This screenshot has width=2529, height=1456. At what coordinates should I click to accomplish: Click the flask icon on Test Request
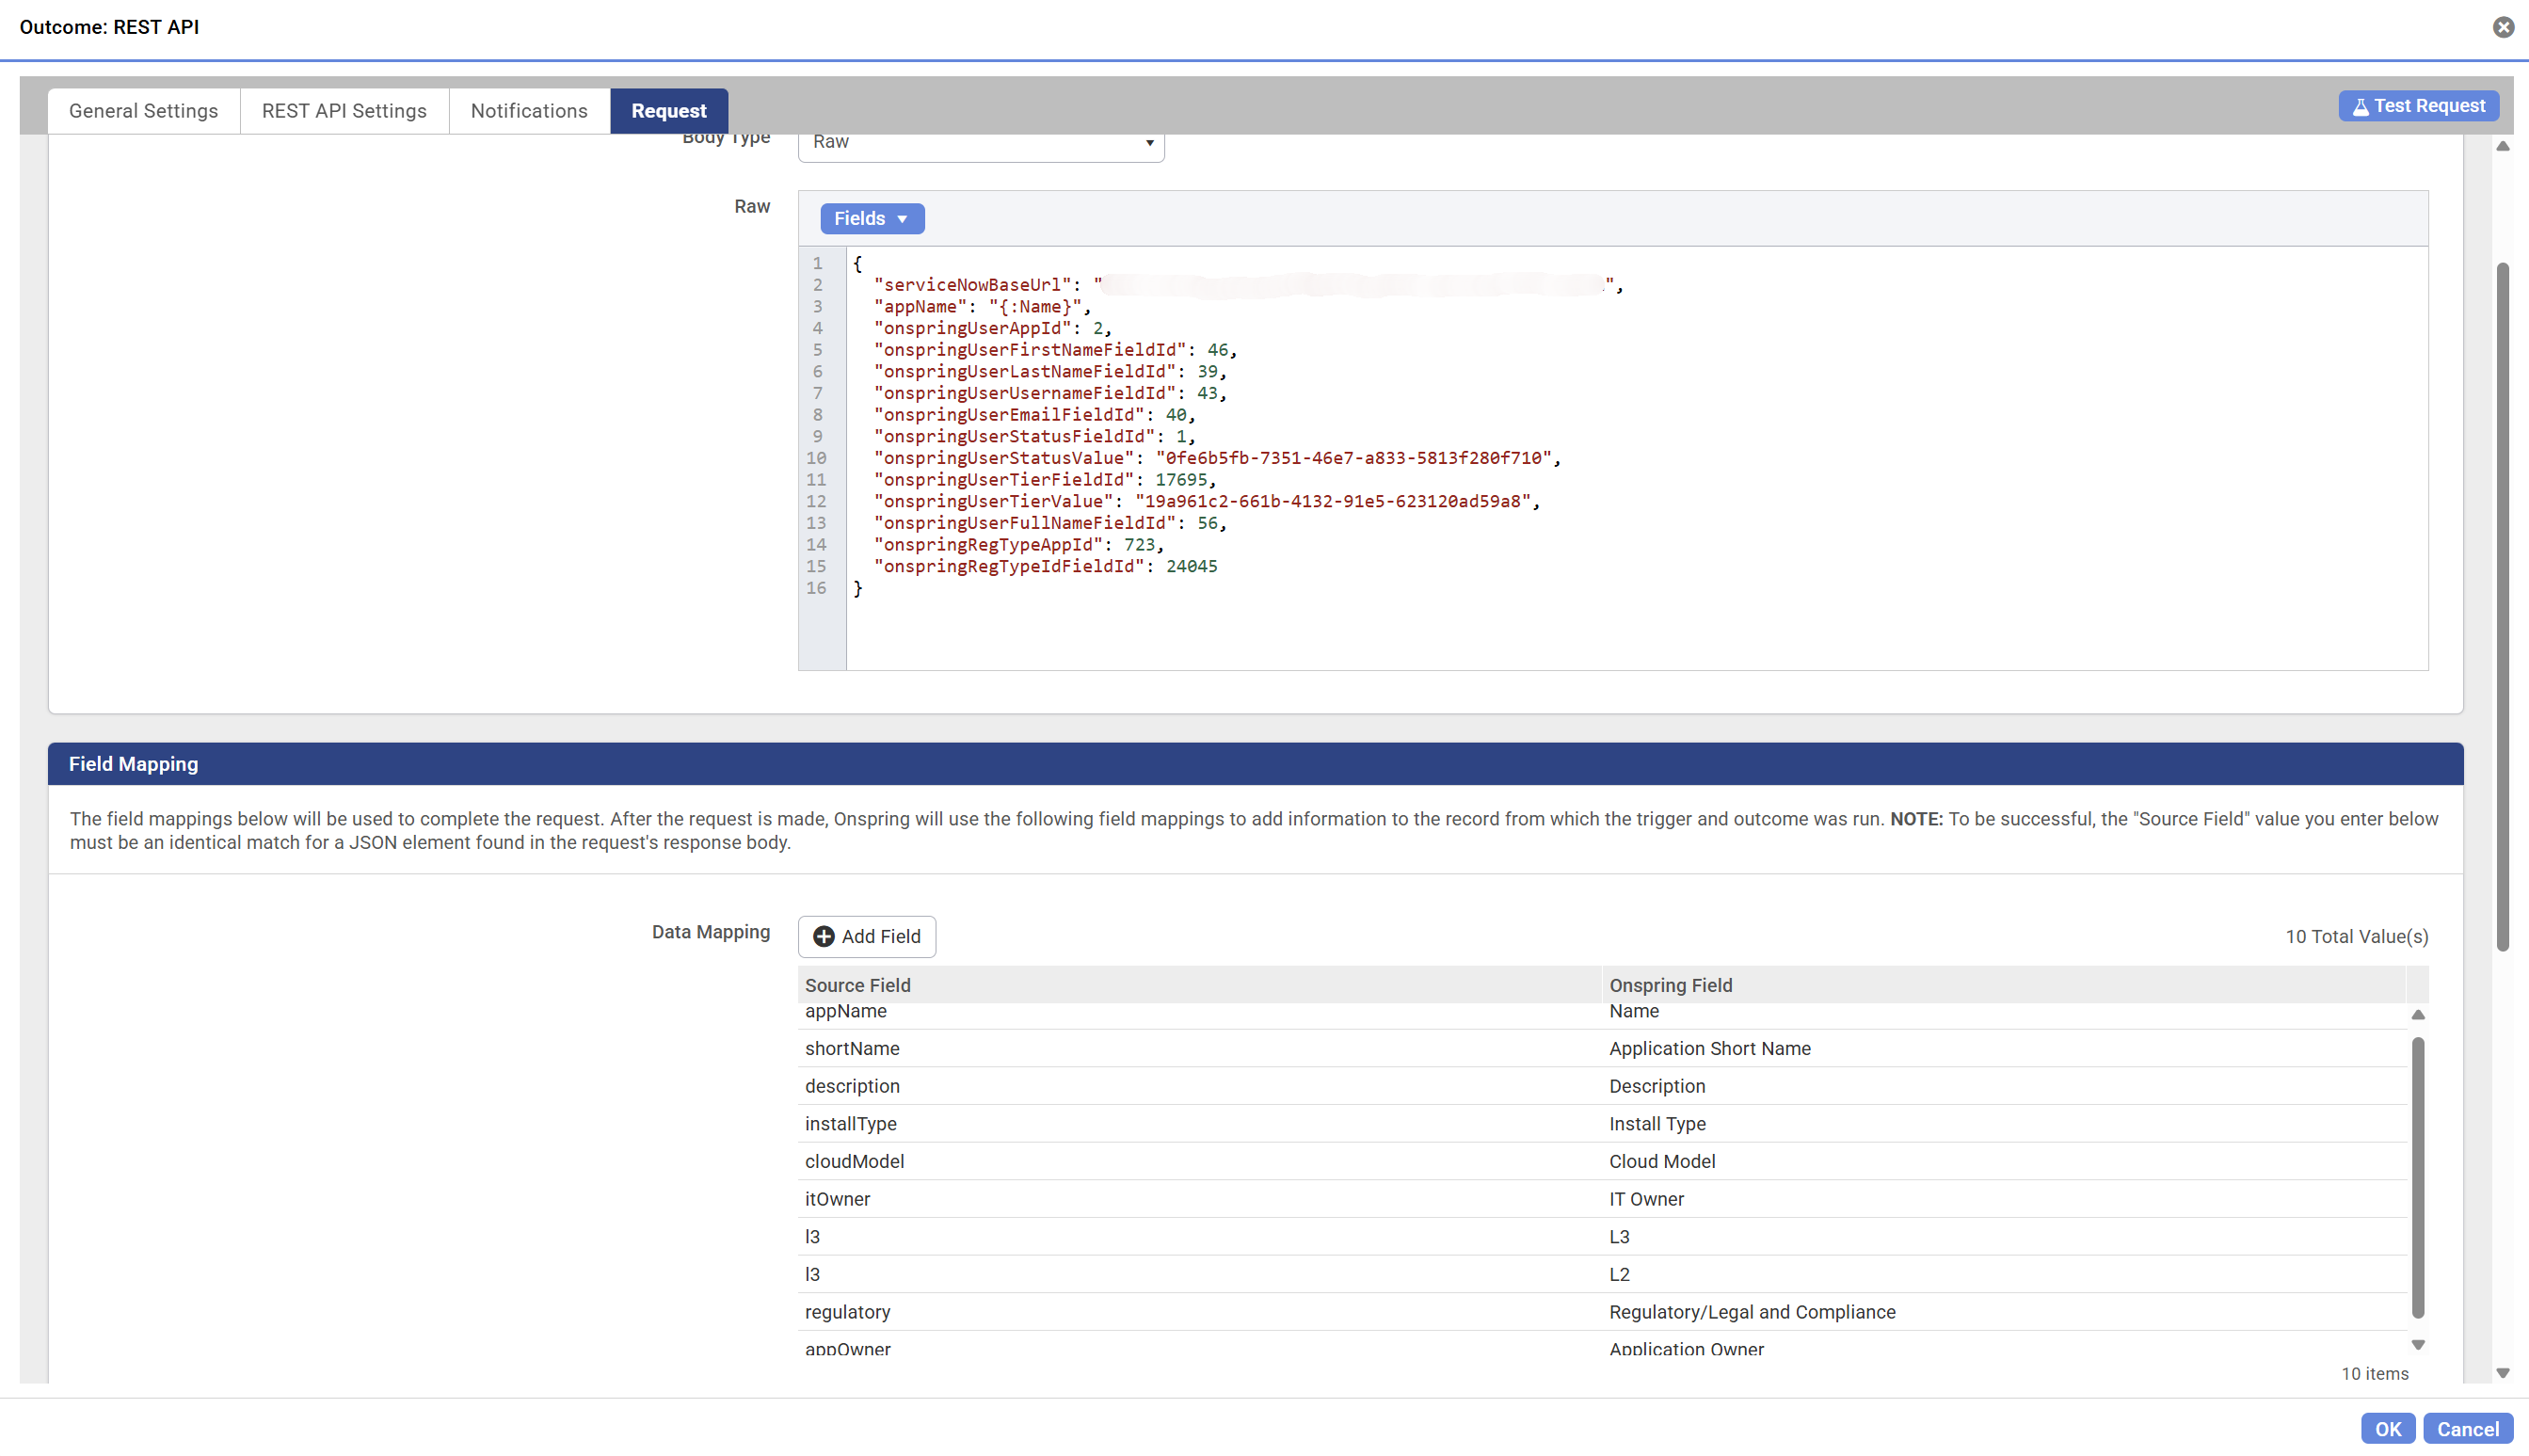click(2361, 107)
